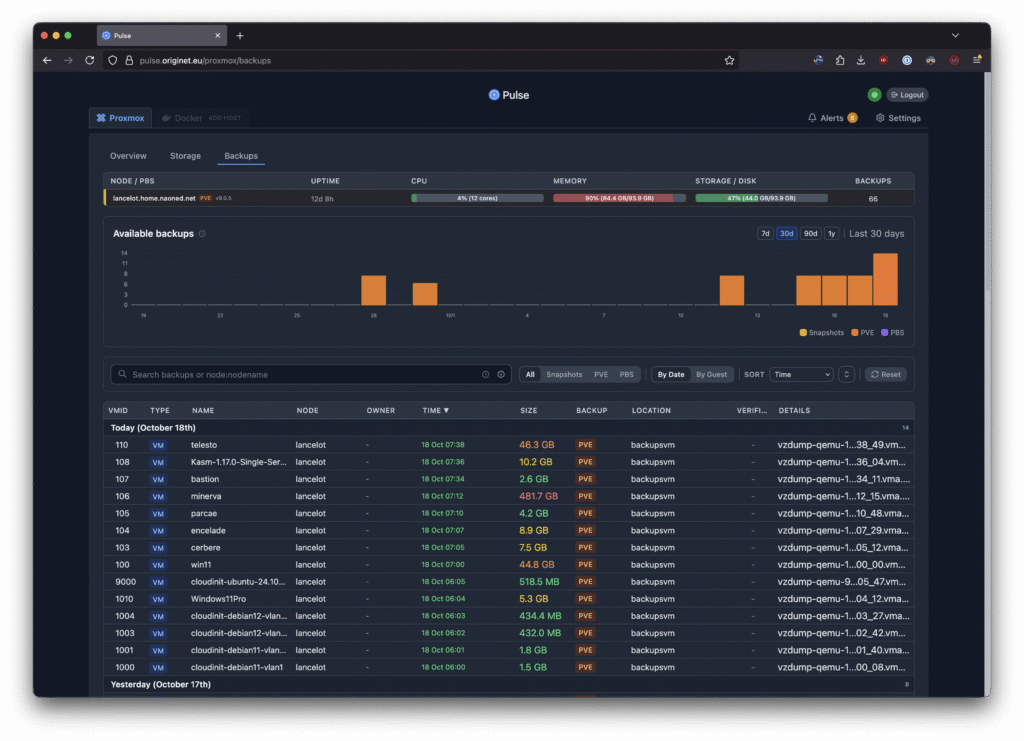Reload the page using the browser refresh icon

(x=89, y=60)
